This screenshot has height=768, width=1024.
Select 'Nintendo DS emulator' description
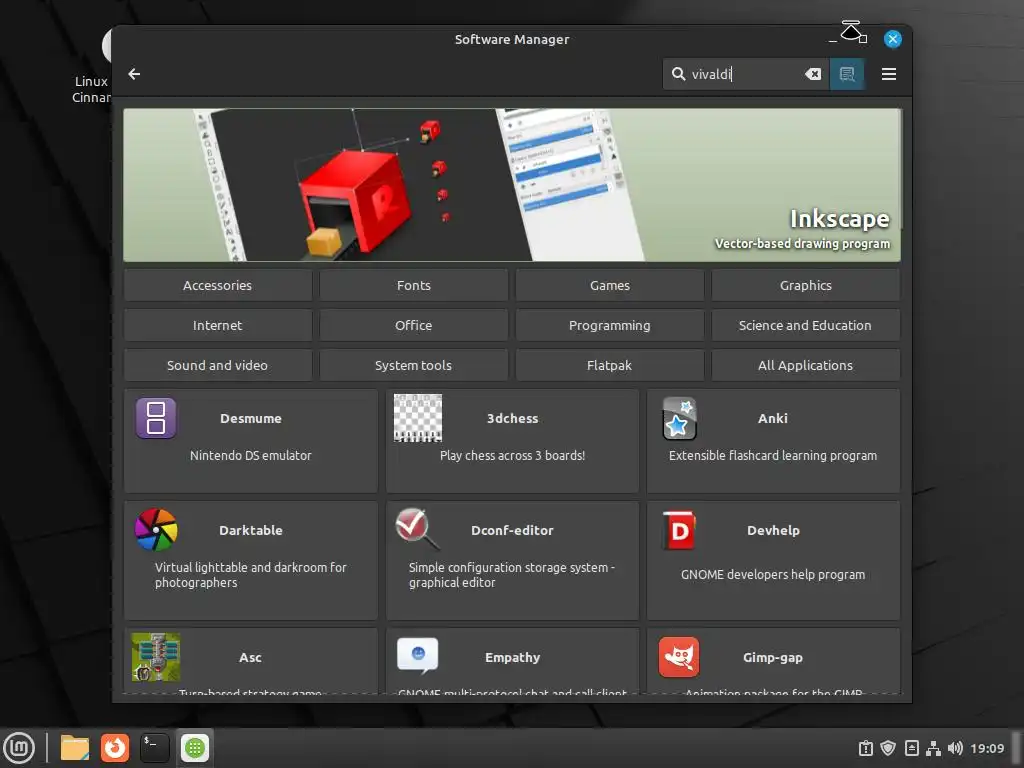pos(251,455)
